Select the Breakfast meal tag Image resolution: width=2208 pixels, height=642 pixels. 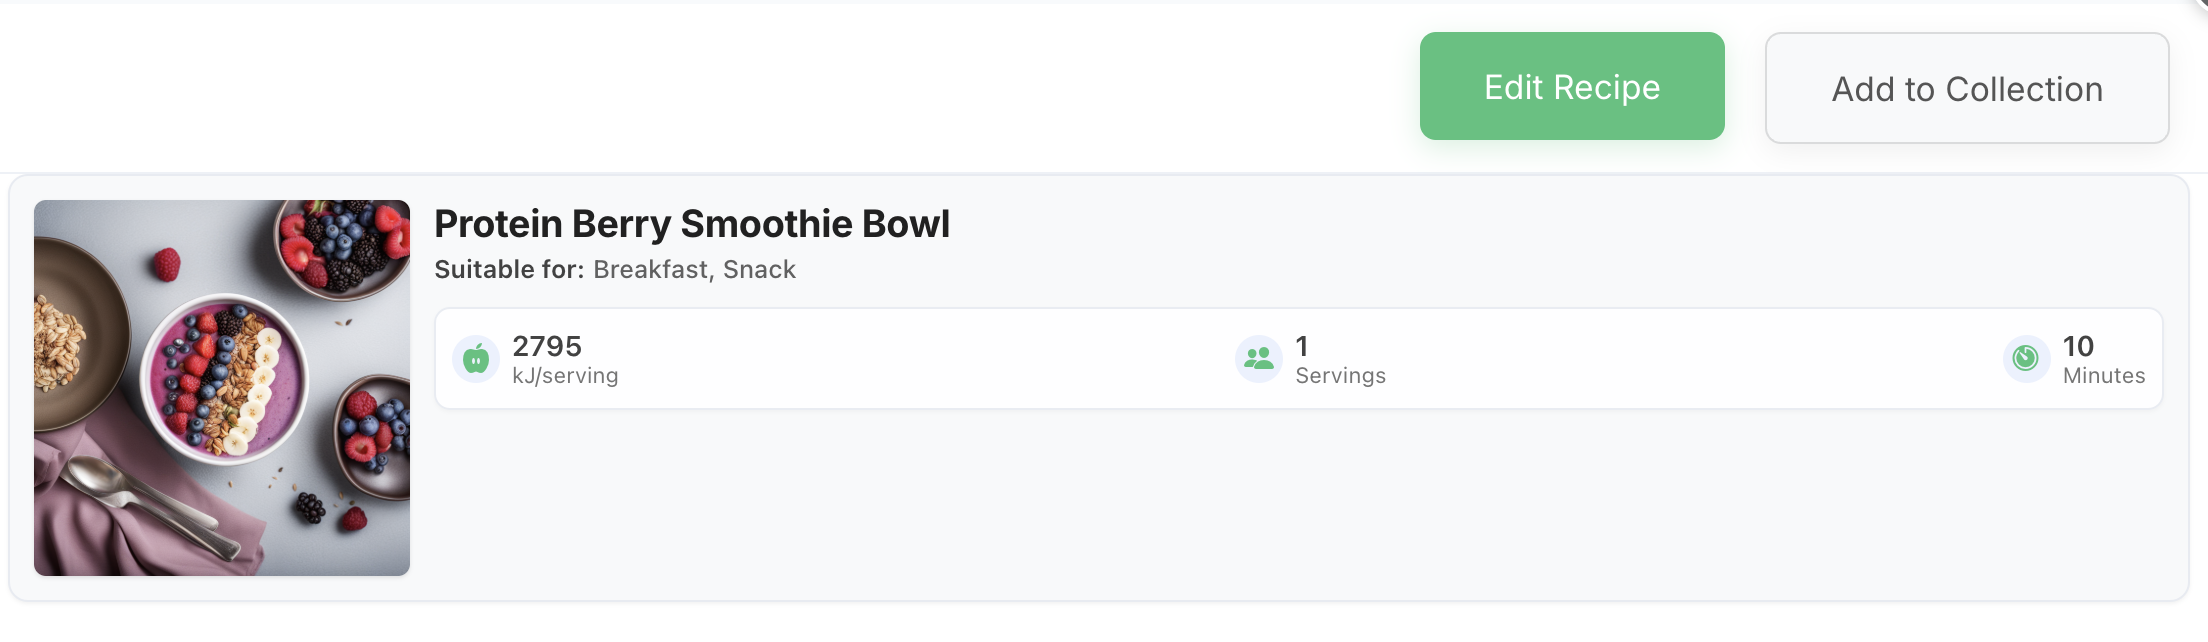(649, 270)
